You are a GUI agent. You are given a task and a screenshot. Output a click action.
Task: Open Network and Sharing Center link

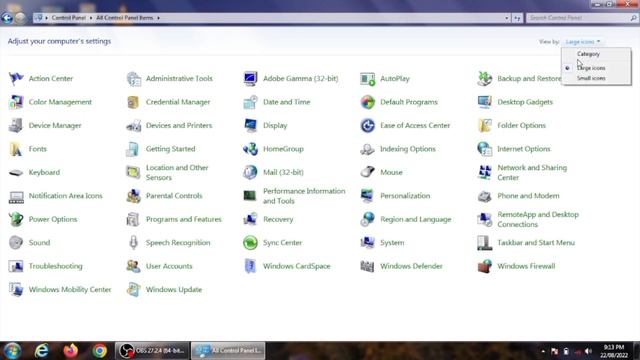532,172
